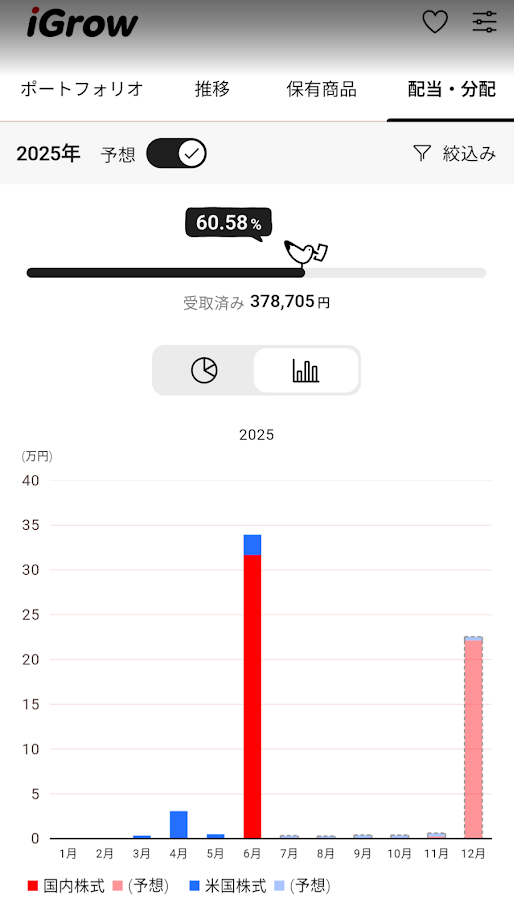Screen dimensions: 514x903
Task: Open the ポートフォリオ tab
Action: click(82, 89)
